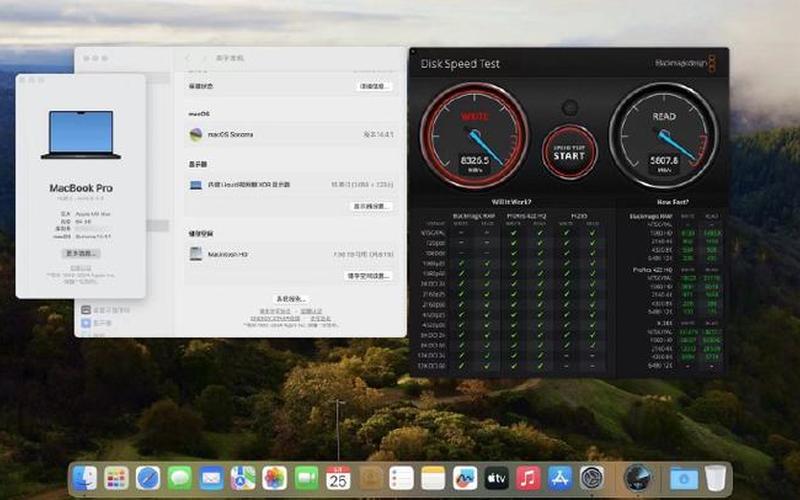Image resolution: width=800 pixels, height=500 pixels.
Task: Click the MacBook Pro laptop image
Action: pos(81,135)
